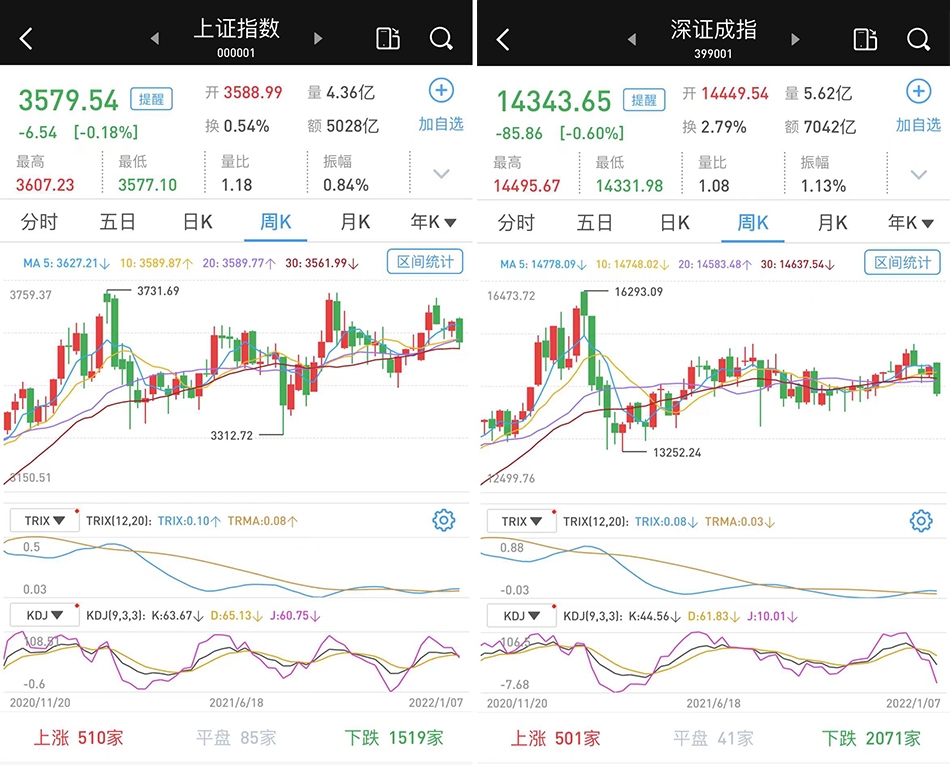Viewport: 950px width, 765px height.
Task: Tap TRMA:0.03 value on 深证成指
Action: [x=740, y=522]
